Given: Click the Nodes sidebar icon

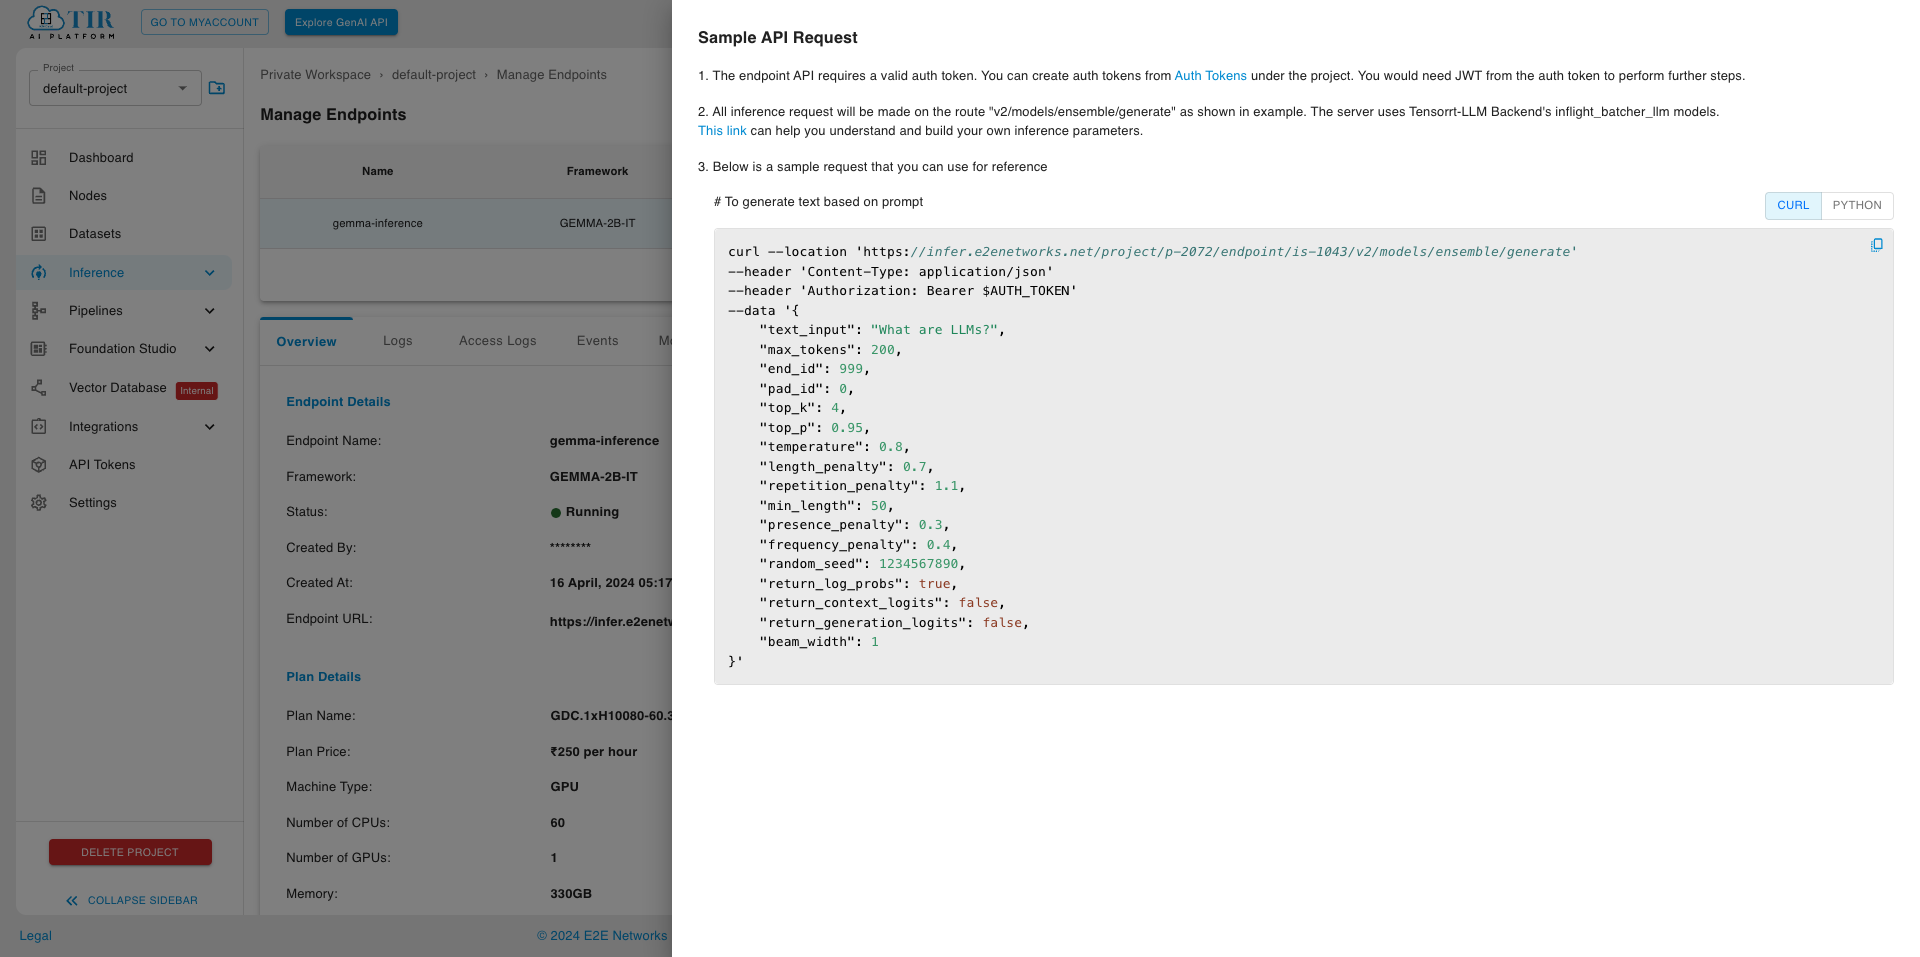Looking at the screenshot, I should pos(39,196).
